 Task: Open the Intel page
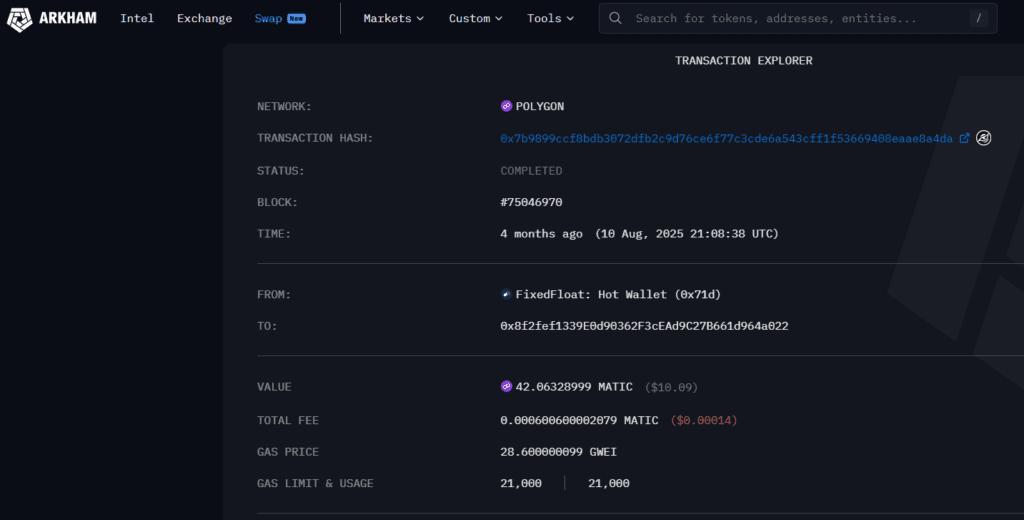(x=136, y=18)
